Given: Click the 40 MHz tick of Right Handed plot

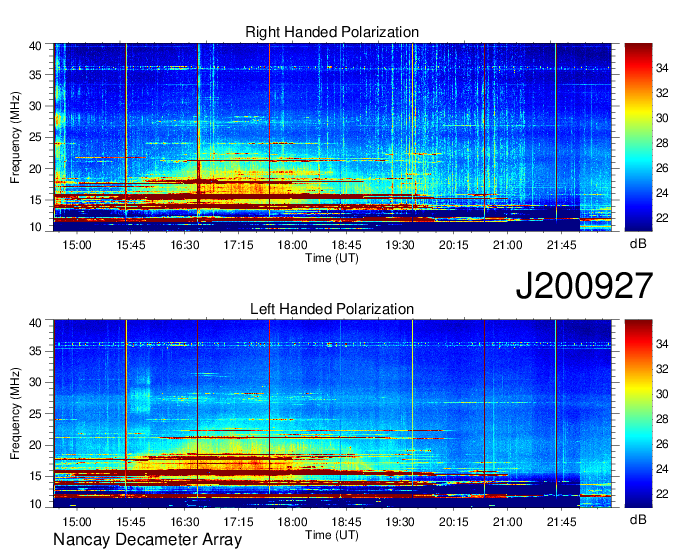Looking at the screenshot, I should pos(35,46).
